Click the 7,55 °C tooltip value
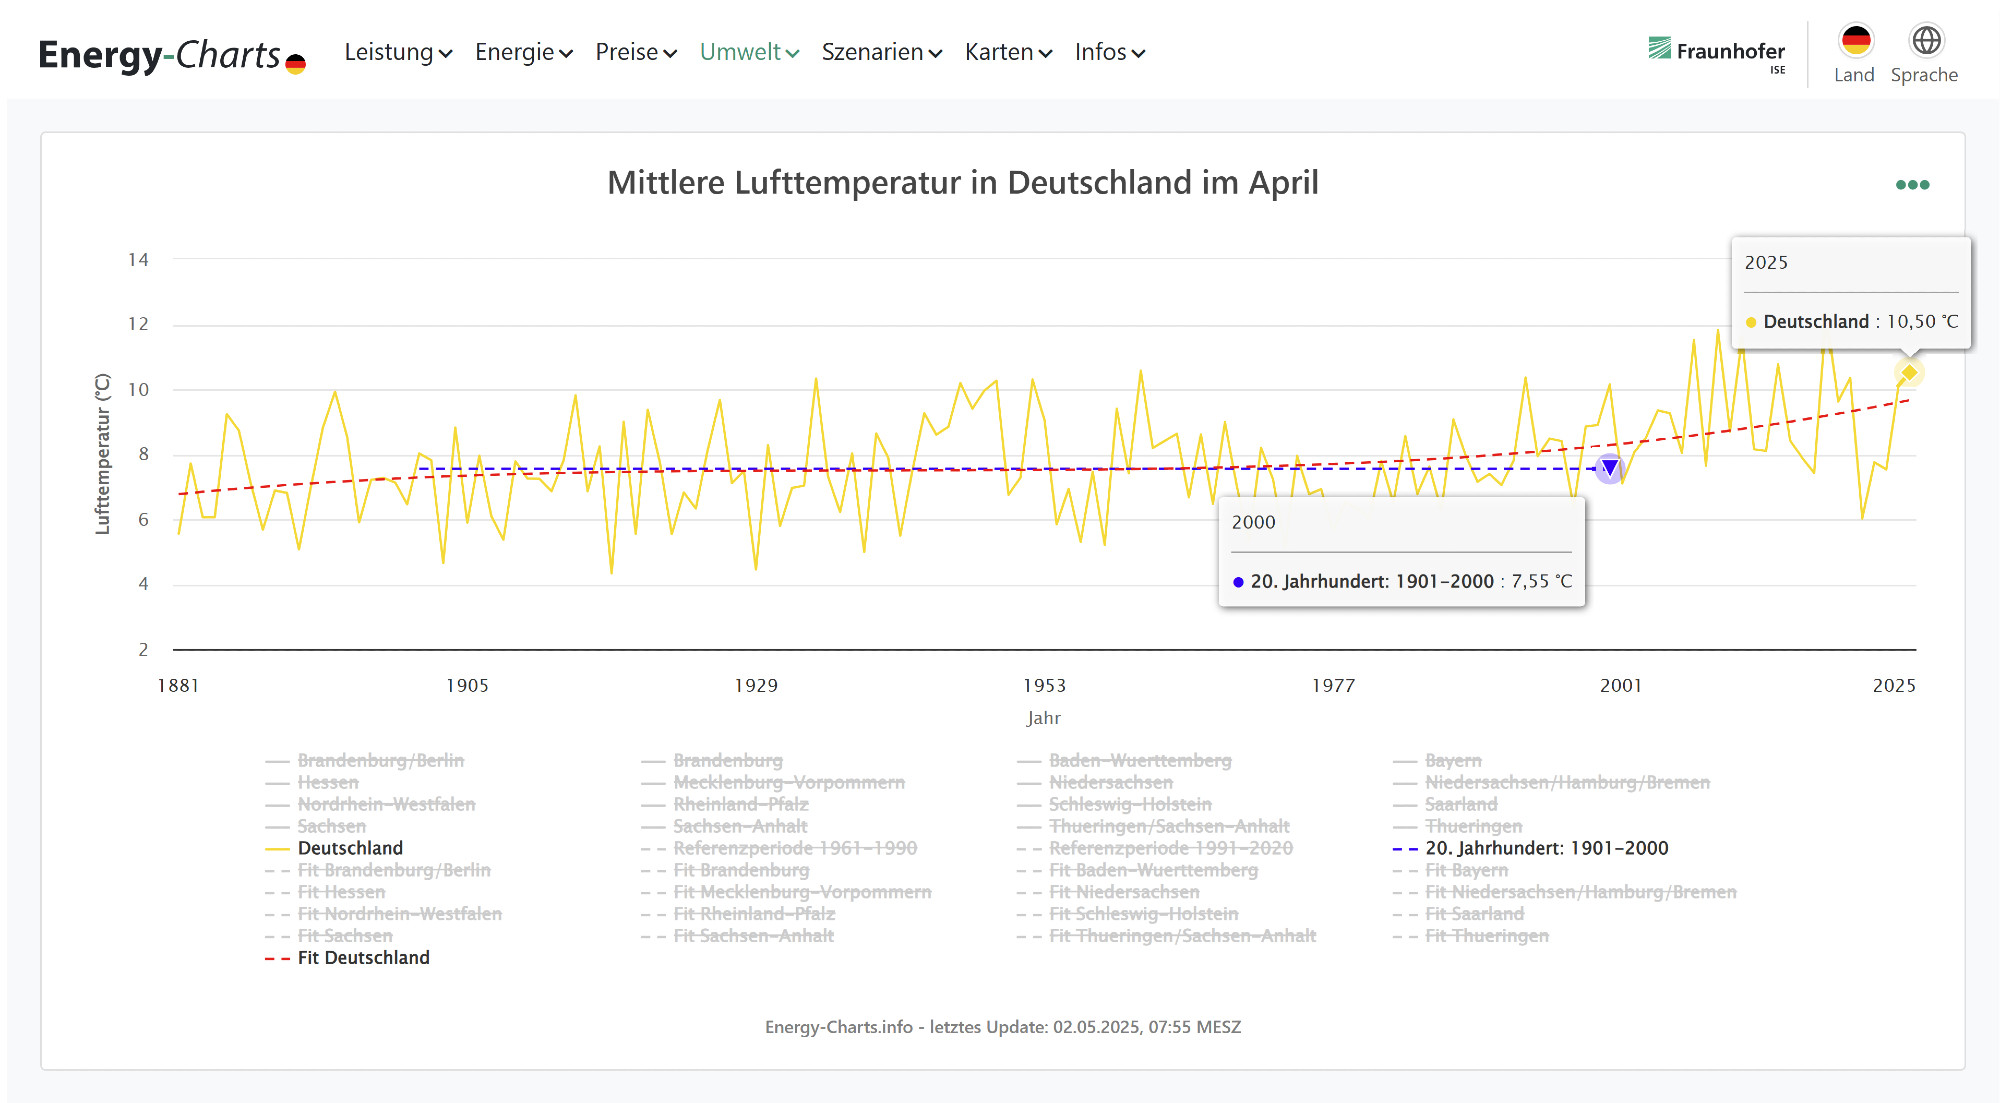2000x1103 pixels. 1541,582
